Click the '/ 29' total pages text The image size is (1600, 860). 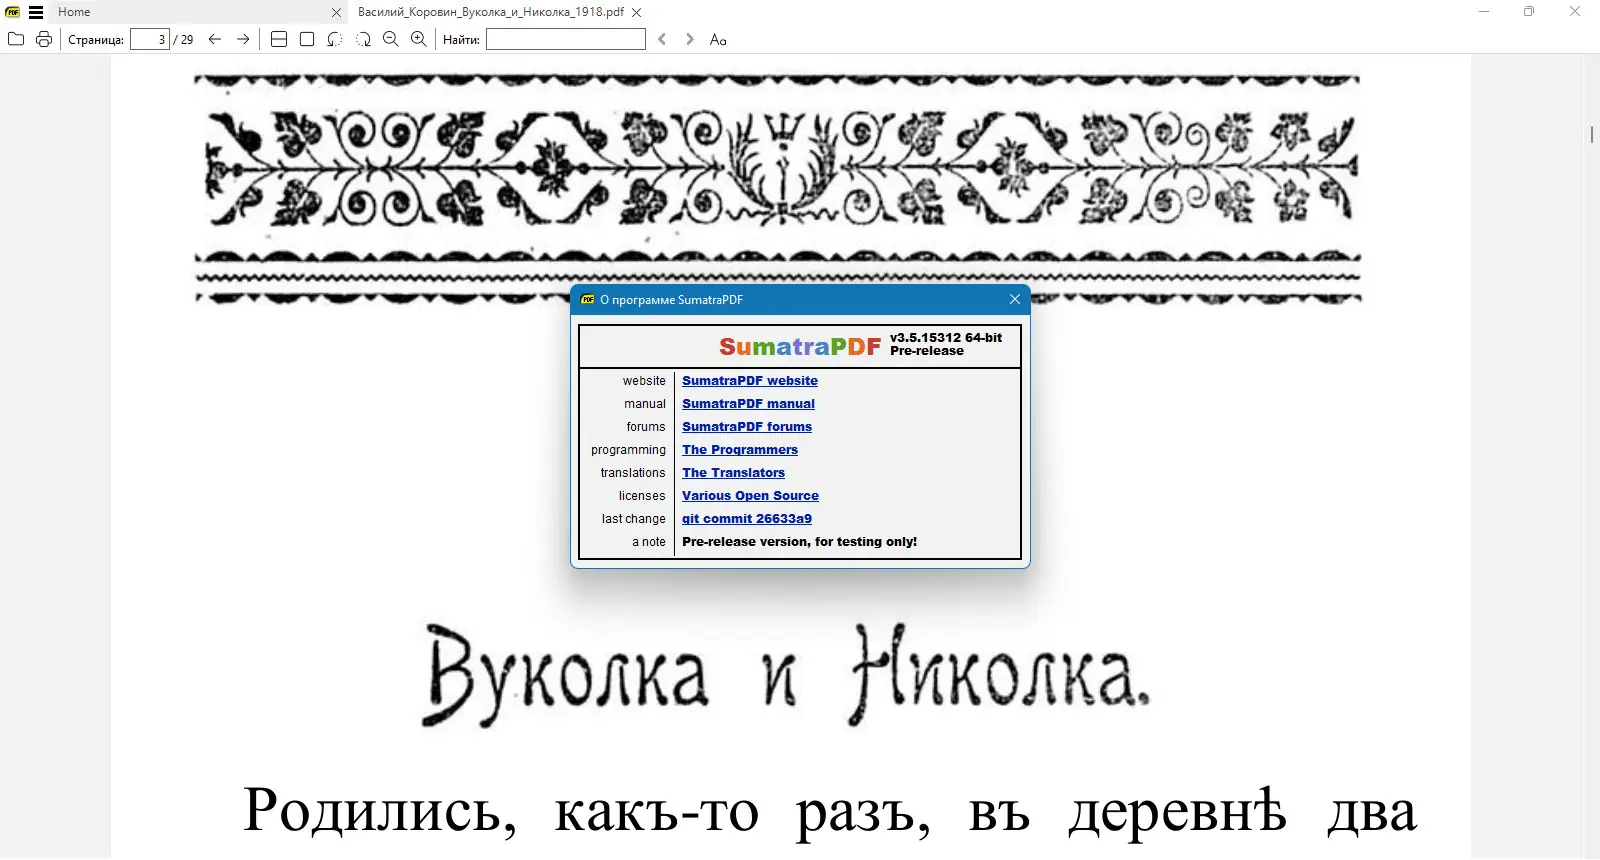click(x=184, y=40)
